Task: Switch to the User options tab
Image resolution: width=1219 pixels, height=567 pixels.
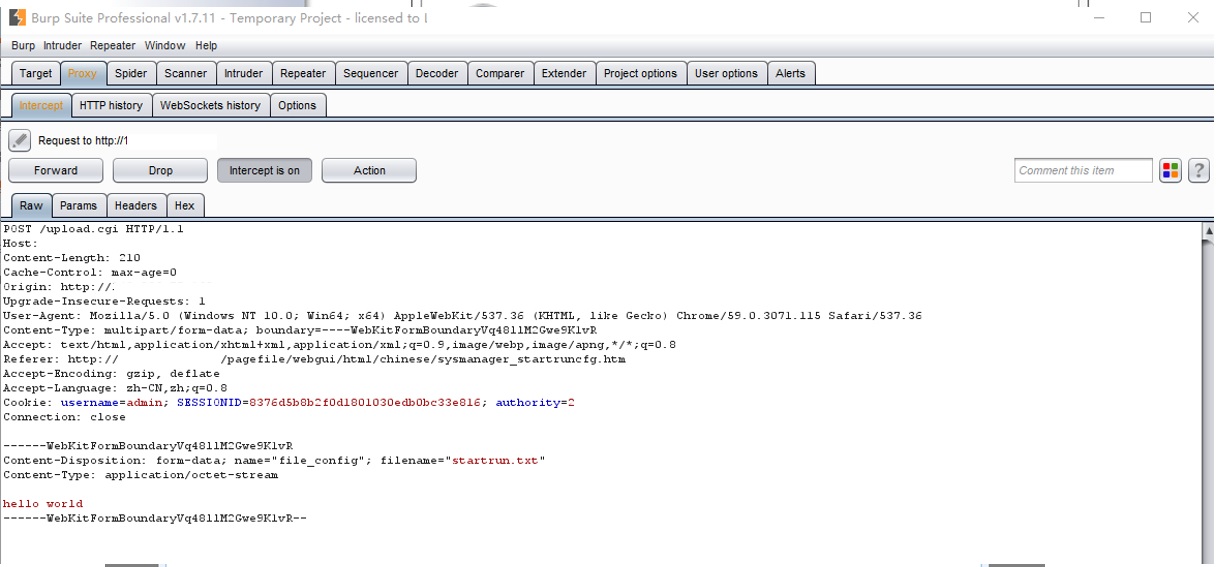Action: [x=726, y=74]
